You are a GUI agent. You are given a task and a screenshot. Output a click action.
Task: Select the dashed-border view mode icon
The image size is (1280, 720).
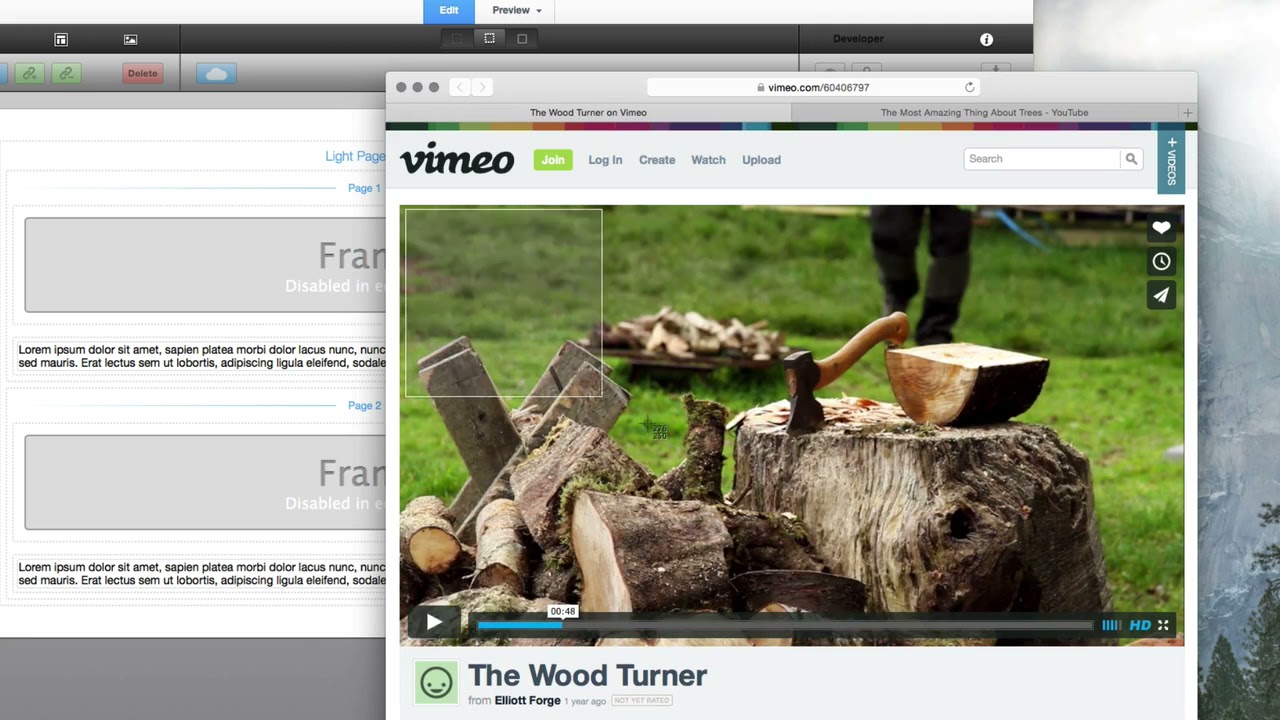(489, 38)
